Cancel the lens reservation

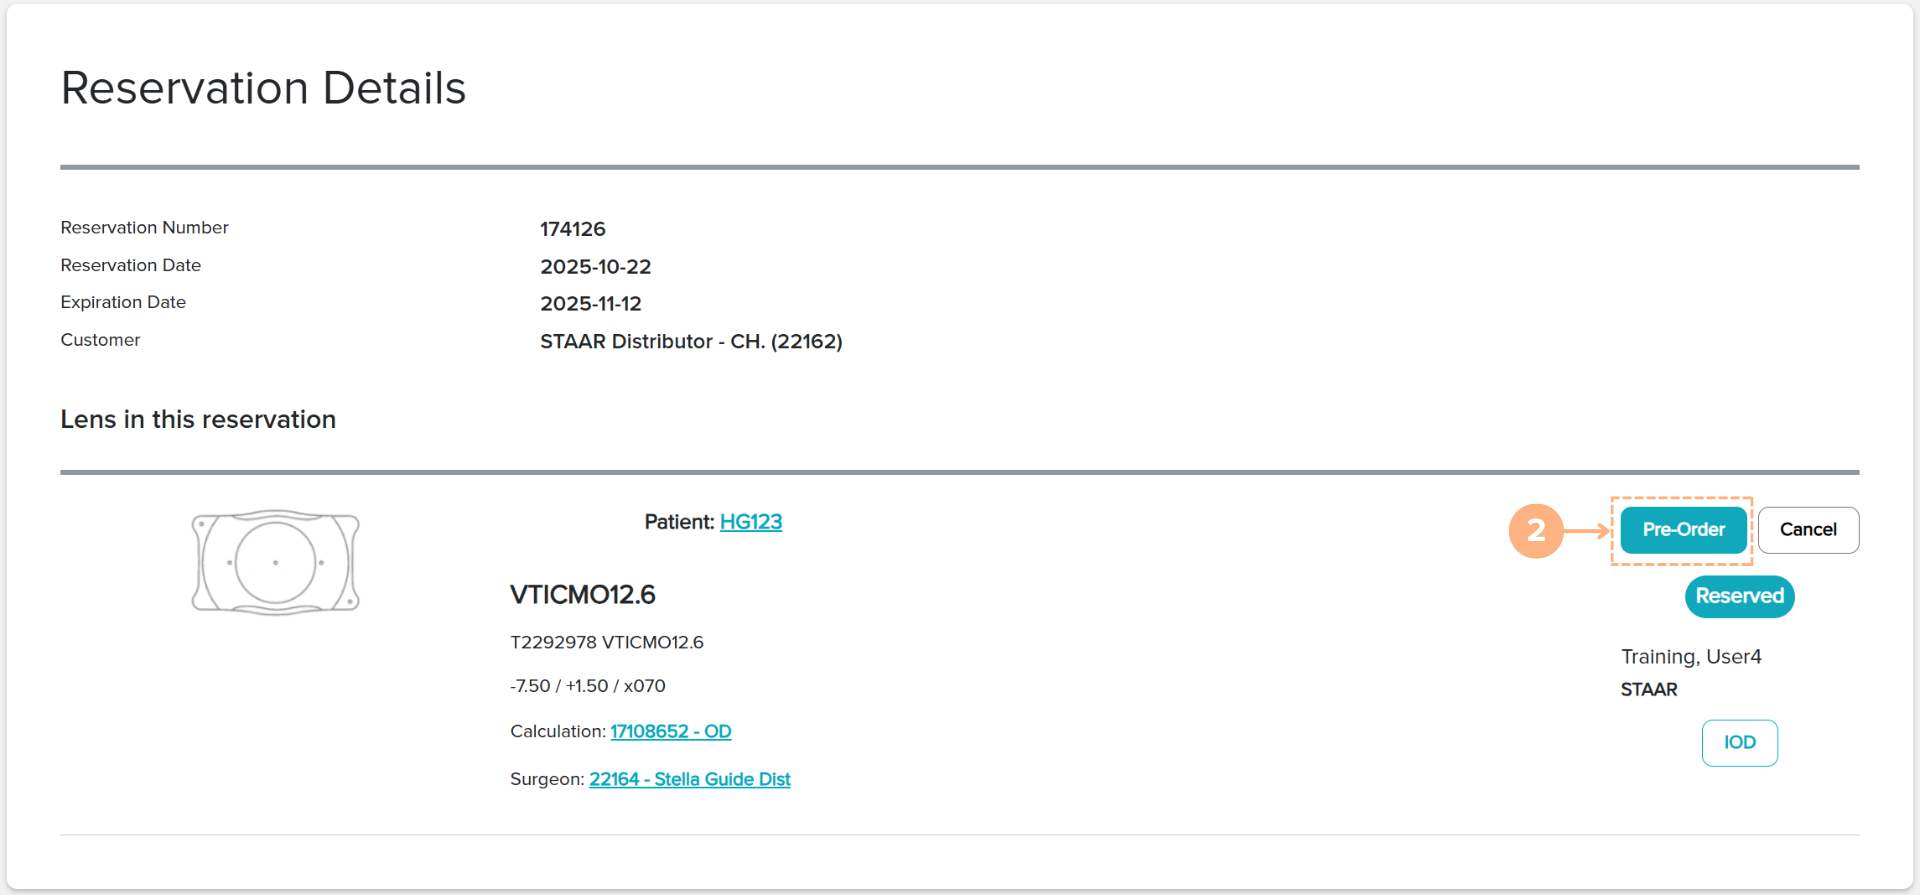click(1808, 530)
